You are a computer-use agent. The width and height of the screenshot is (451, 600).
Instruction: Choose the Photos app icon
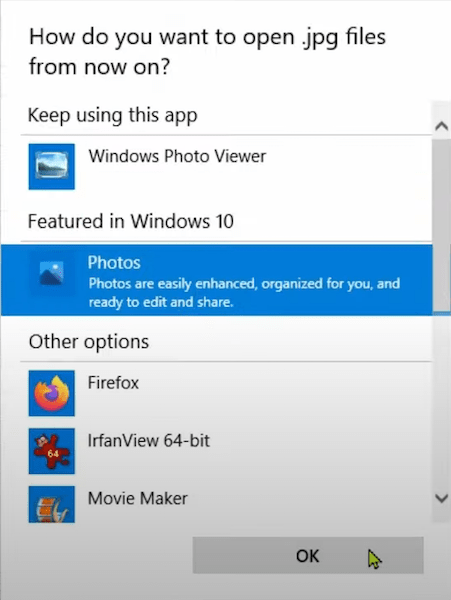(x=52, y=273)
